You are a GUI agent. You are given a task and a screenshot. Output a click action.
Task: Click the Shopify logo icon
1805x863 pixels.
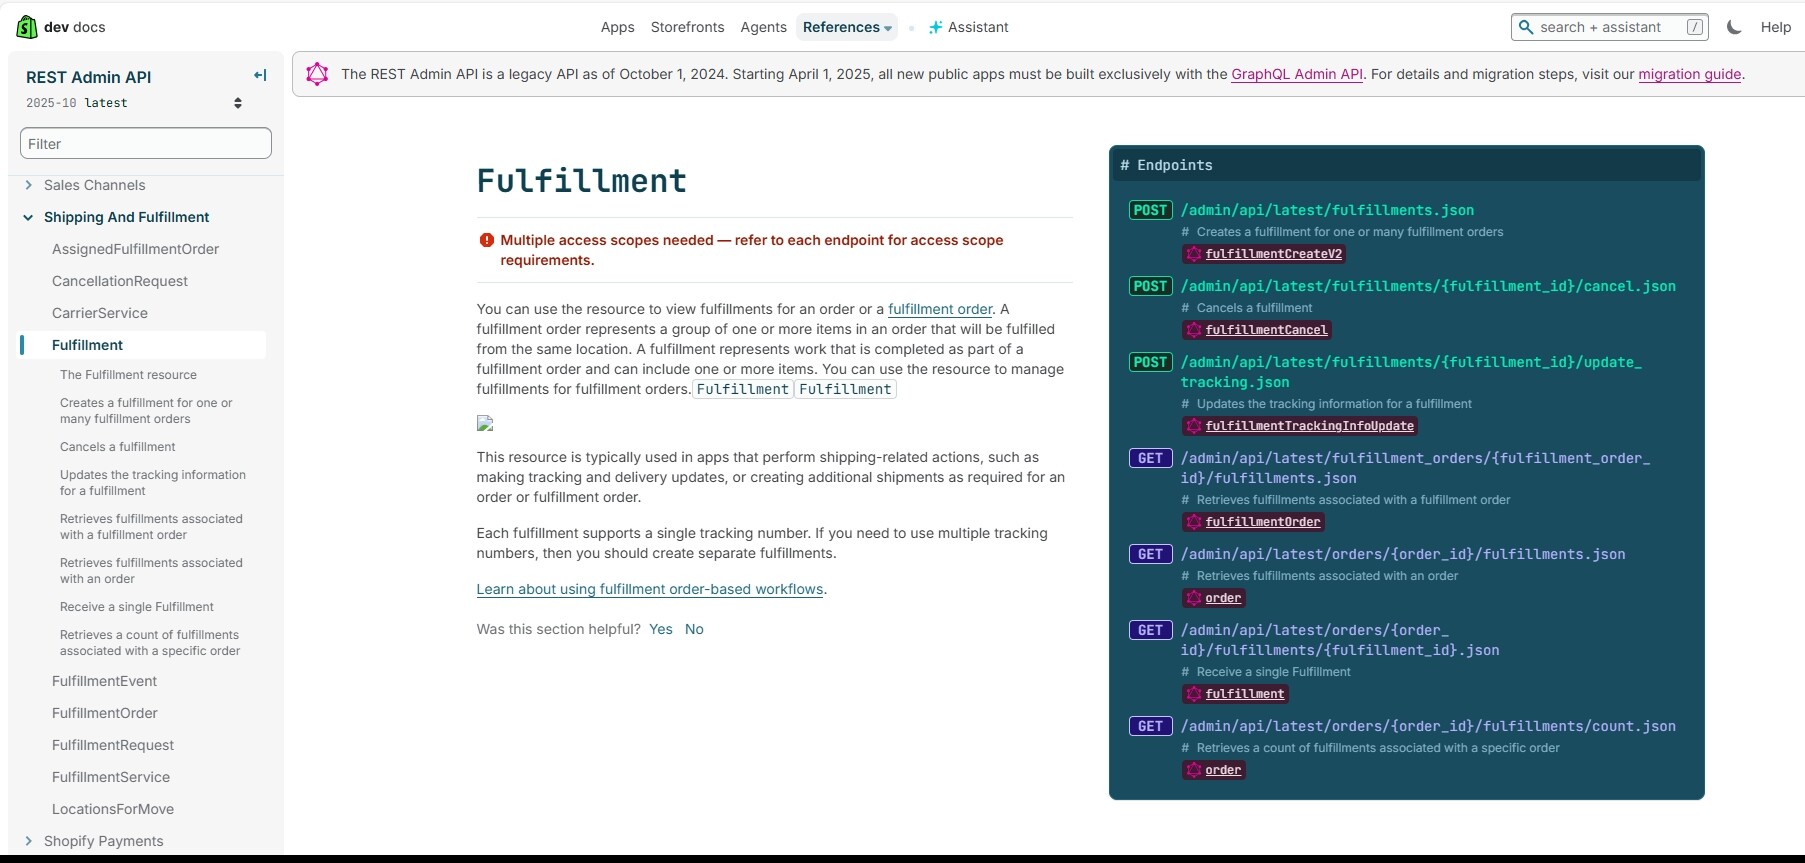(27, 27)
